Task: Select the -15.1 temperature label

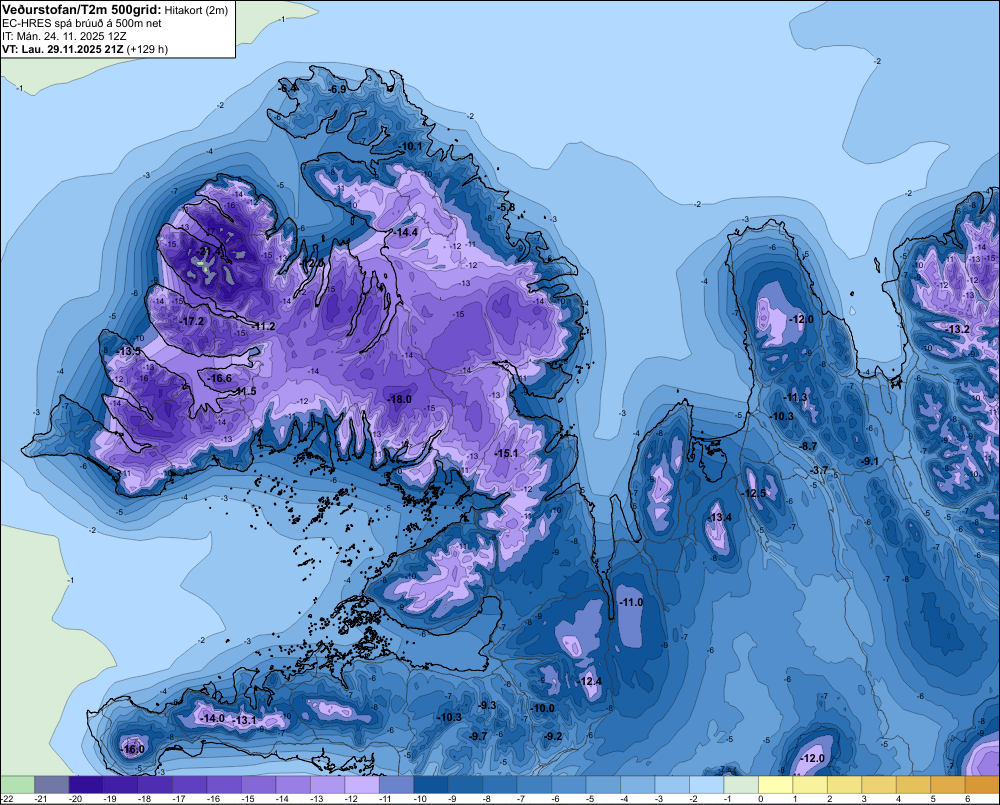Action: pos(506,453)
